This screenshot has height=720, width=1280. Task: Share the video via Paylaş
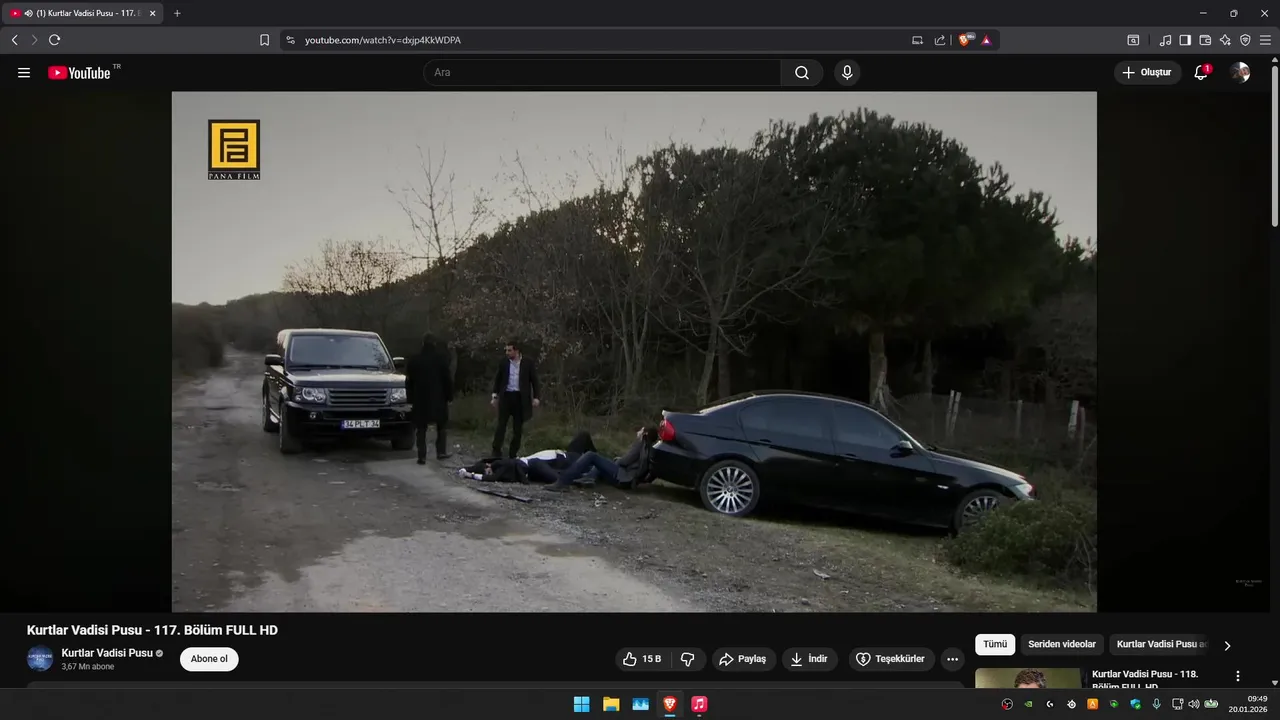click(743, 659)
